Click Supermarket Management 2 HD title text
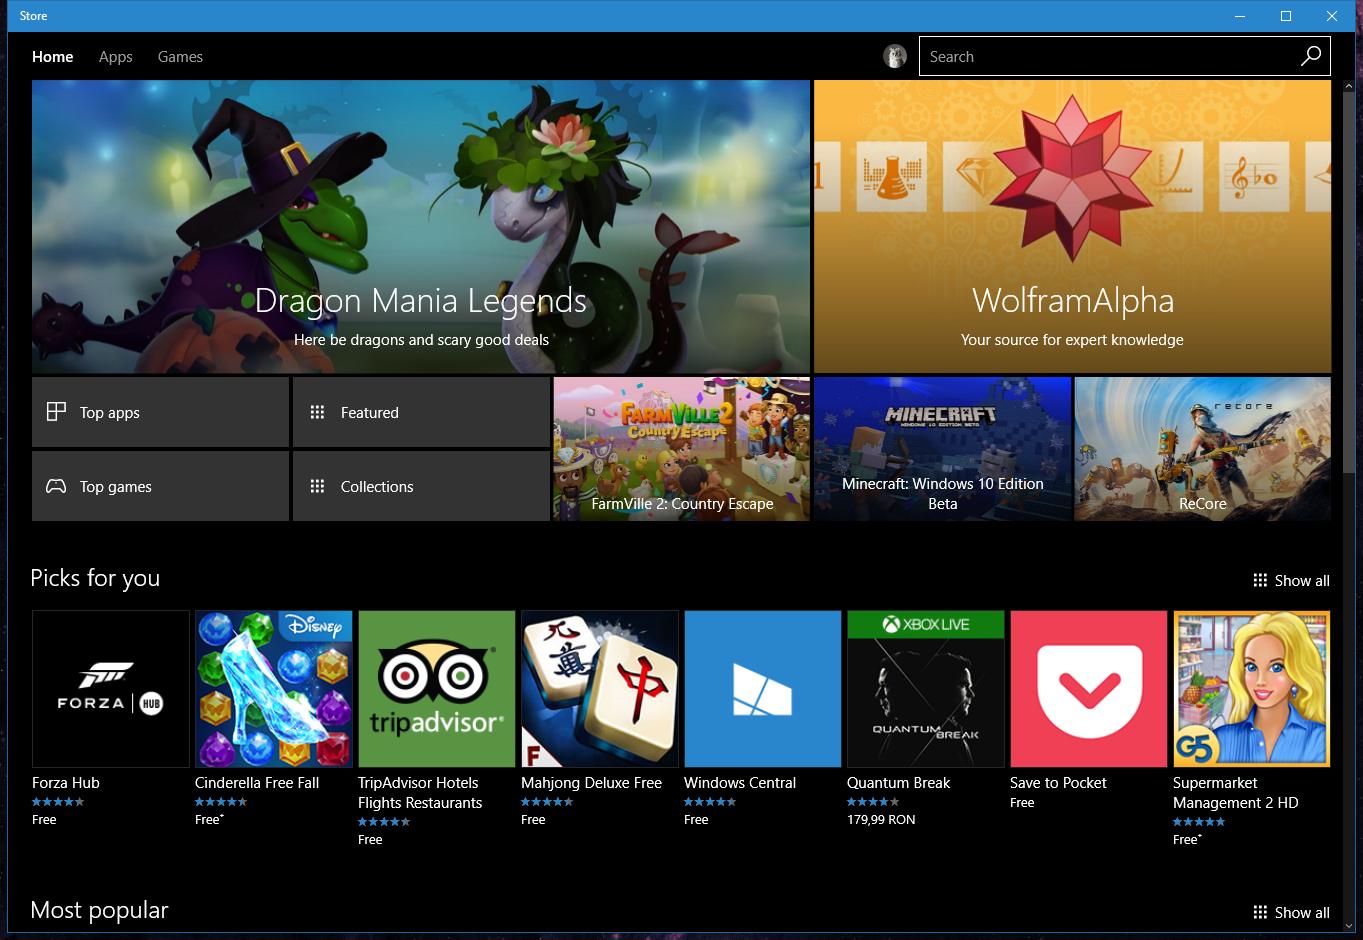1363x940 pixels. pos(1236,793)
